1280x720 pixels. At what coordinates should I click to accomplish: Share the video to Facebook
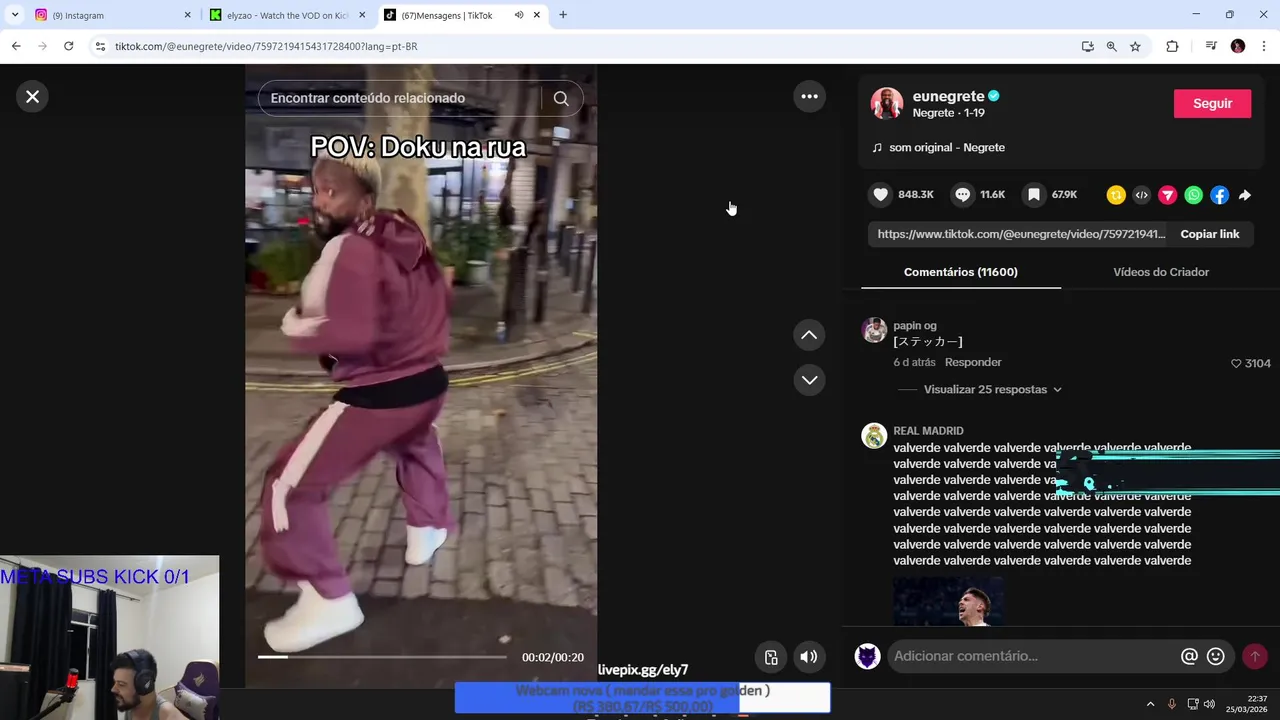[1219, 195]
